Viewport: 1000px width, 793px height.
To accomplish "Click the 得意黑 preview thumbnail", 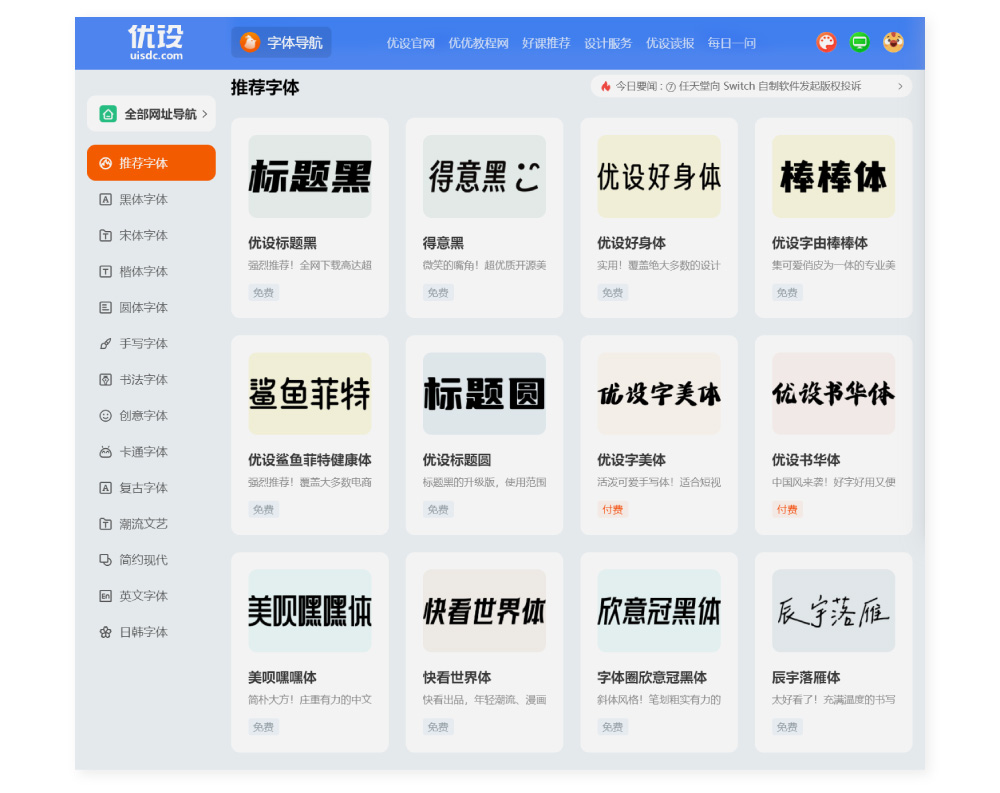I will point(484,176).
